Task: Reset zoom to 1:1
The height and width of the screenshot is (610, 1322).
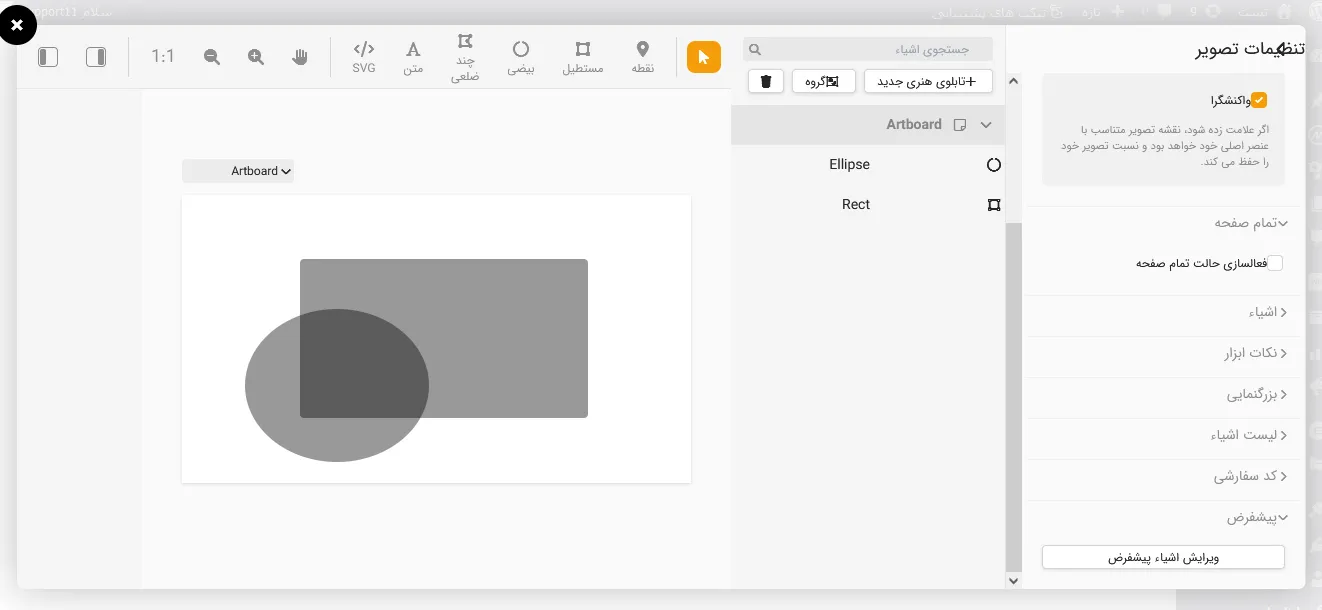Action: pyautogui.click(x=163, y=57)
